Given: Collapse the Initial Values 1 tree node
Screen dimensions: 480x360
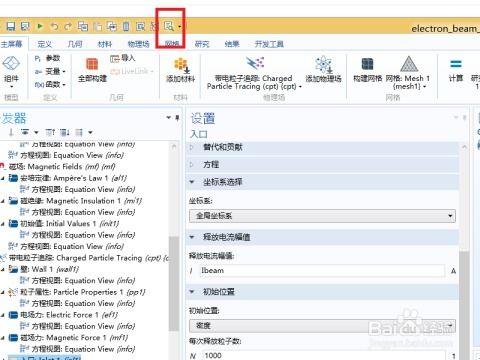Looking at the screenshot, I should click(3, 224).
